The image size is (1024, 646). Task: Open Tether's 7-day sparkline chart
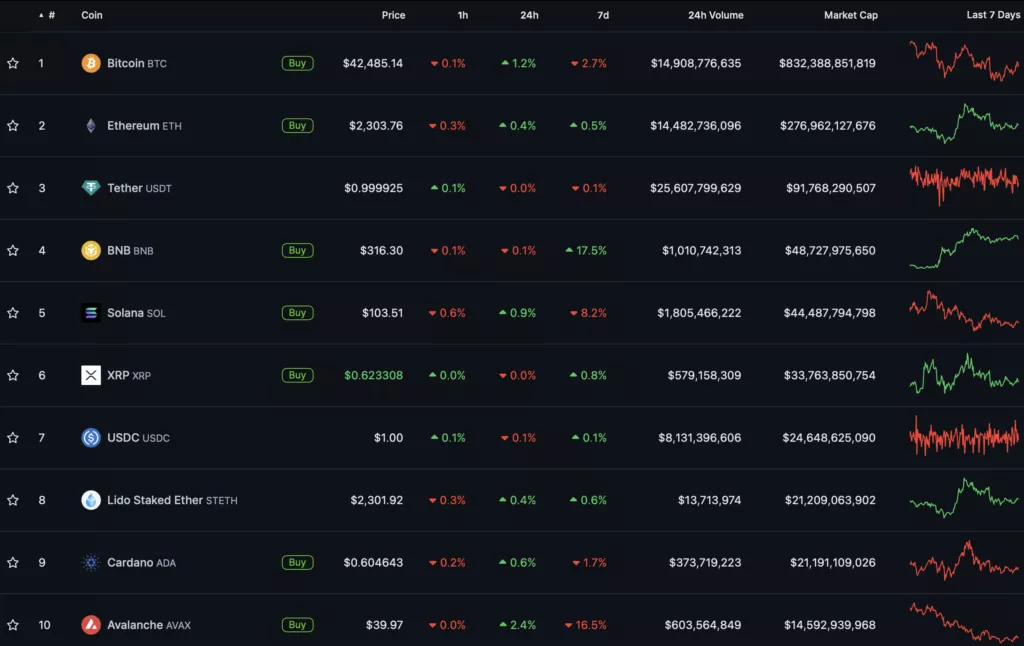coord(964,185)
